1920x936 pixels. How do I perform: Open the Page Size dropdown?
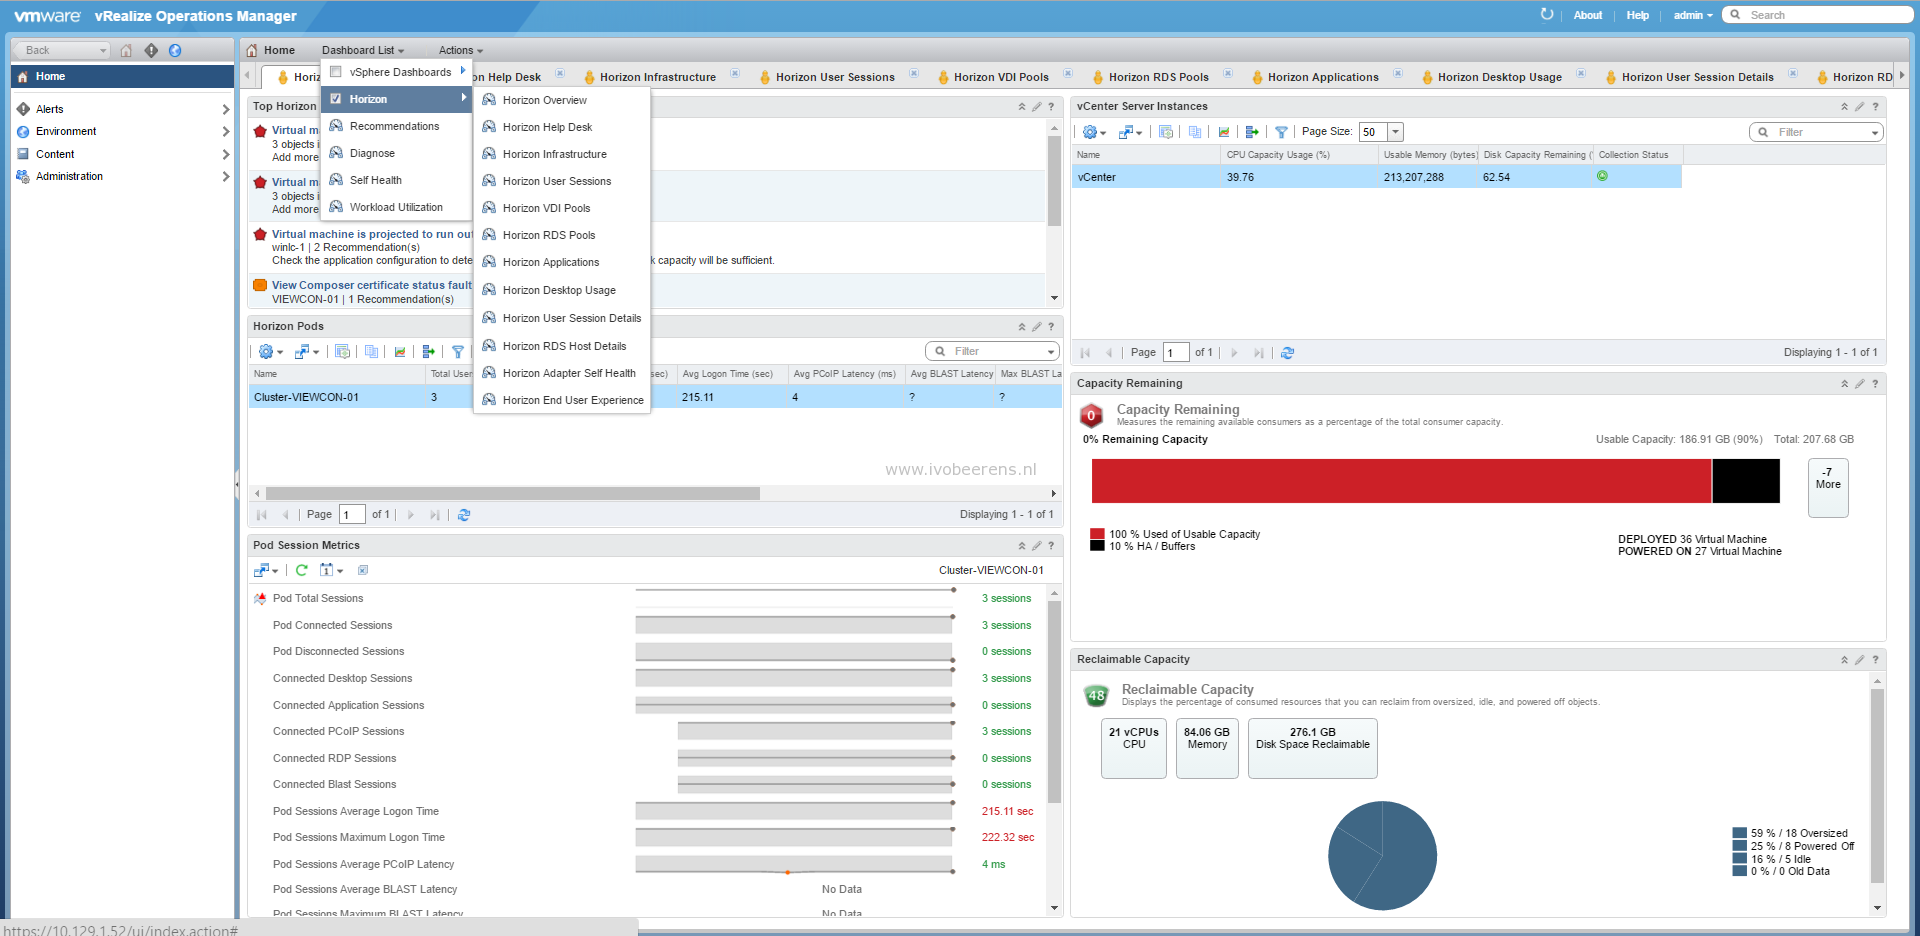coord(1396,132)
